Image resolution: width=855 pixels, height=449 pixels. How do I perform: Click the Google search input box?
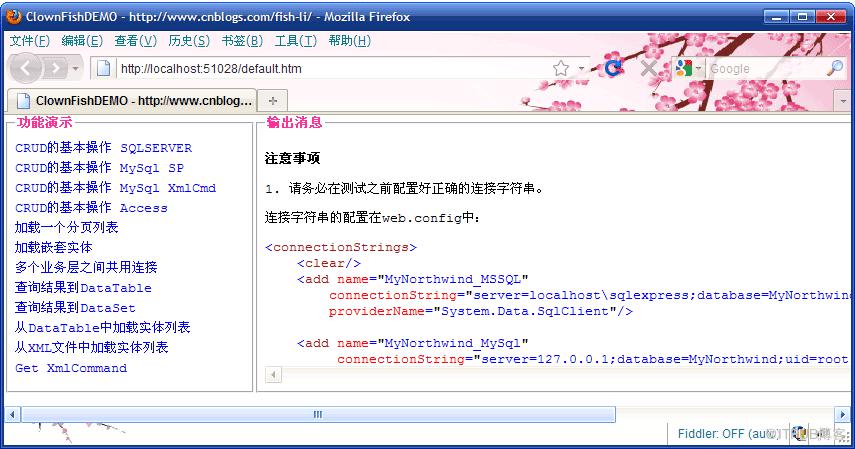pyautogui.click(x=766, y=69)
